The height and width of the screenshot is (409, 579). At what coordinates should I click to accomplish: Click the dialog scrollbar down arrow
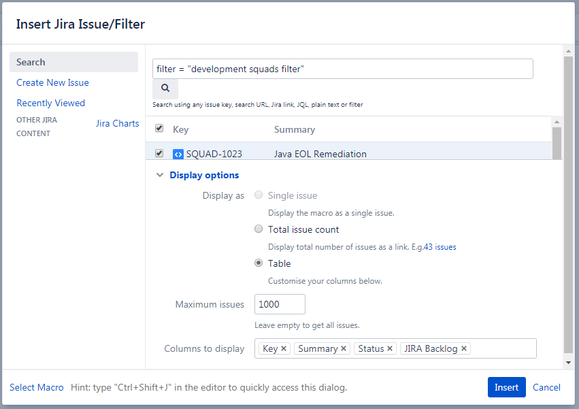pyautogui.click(x=569, y=362)
